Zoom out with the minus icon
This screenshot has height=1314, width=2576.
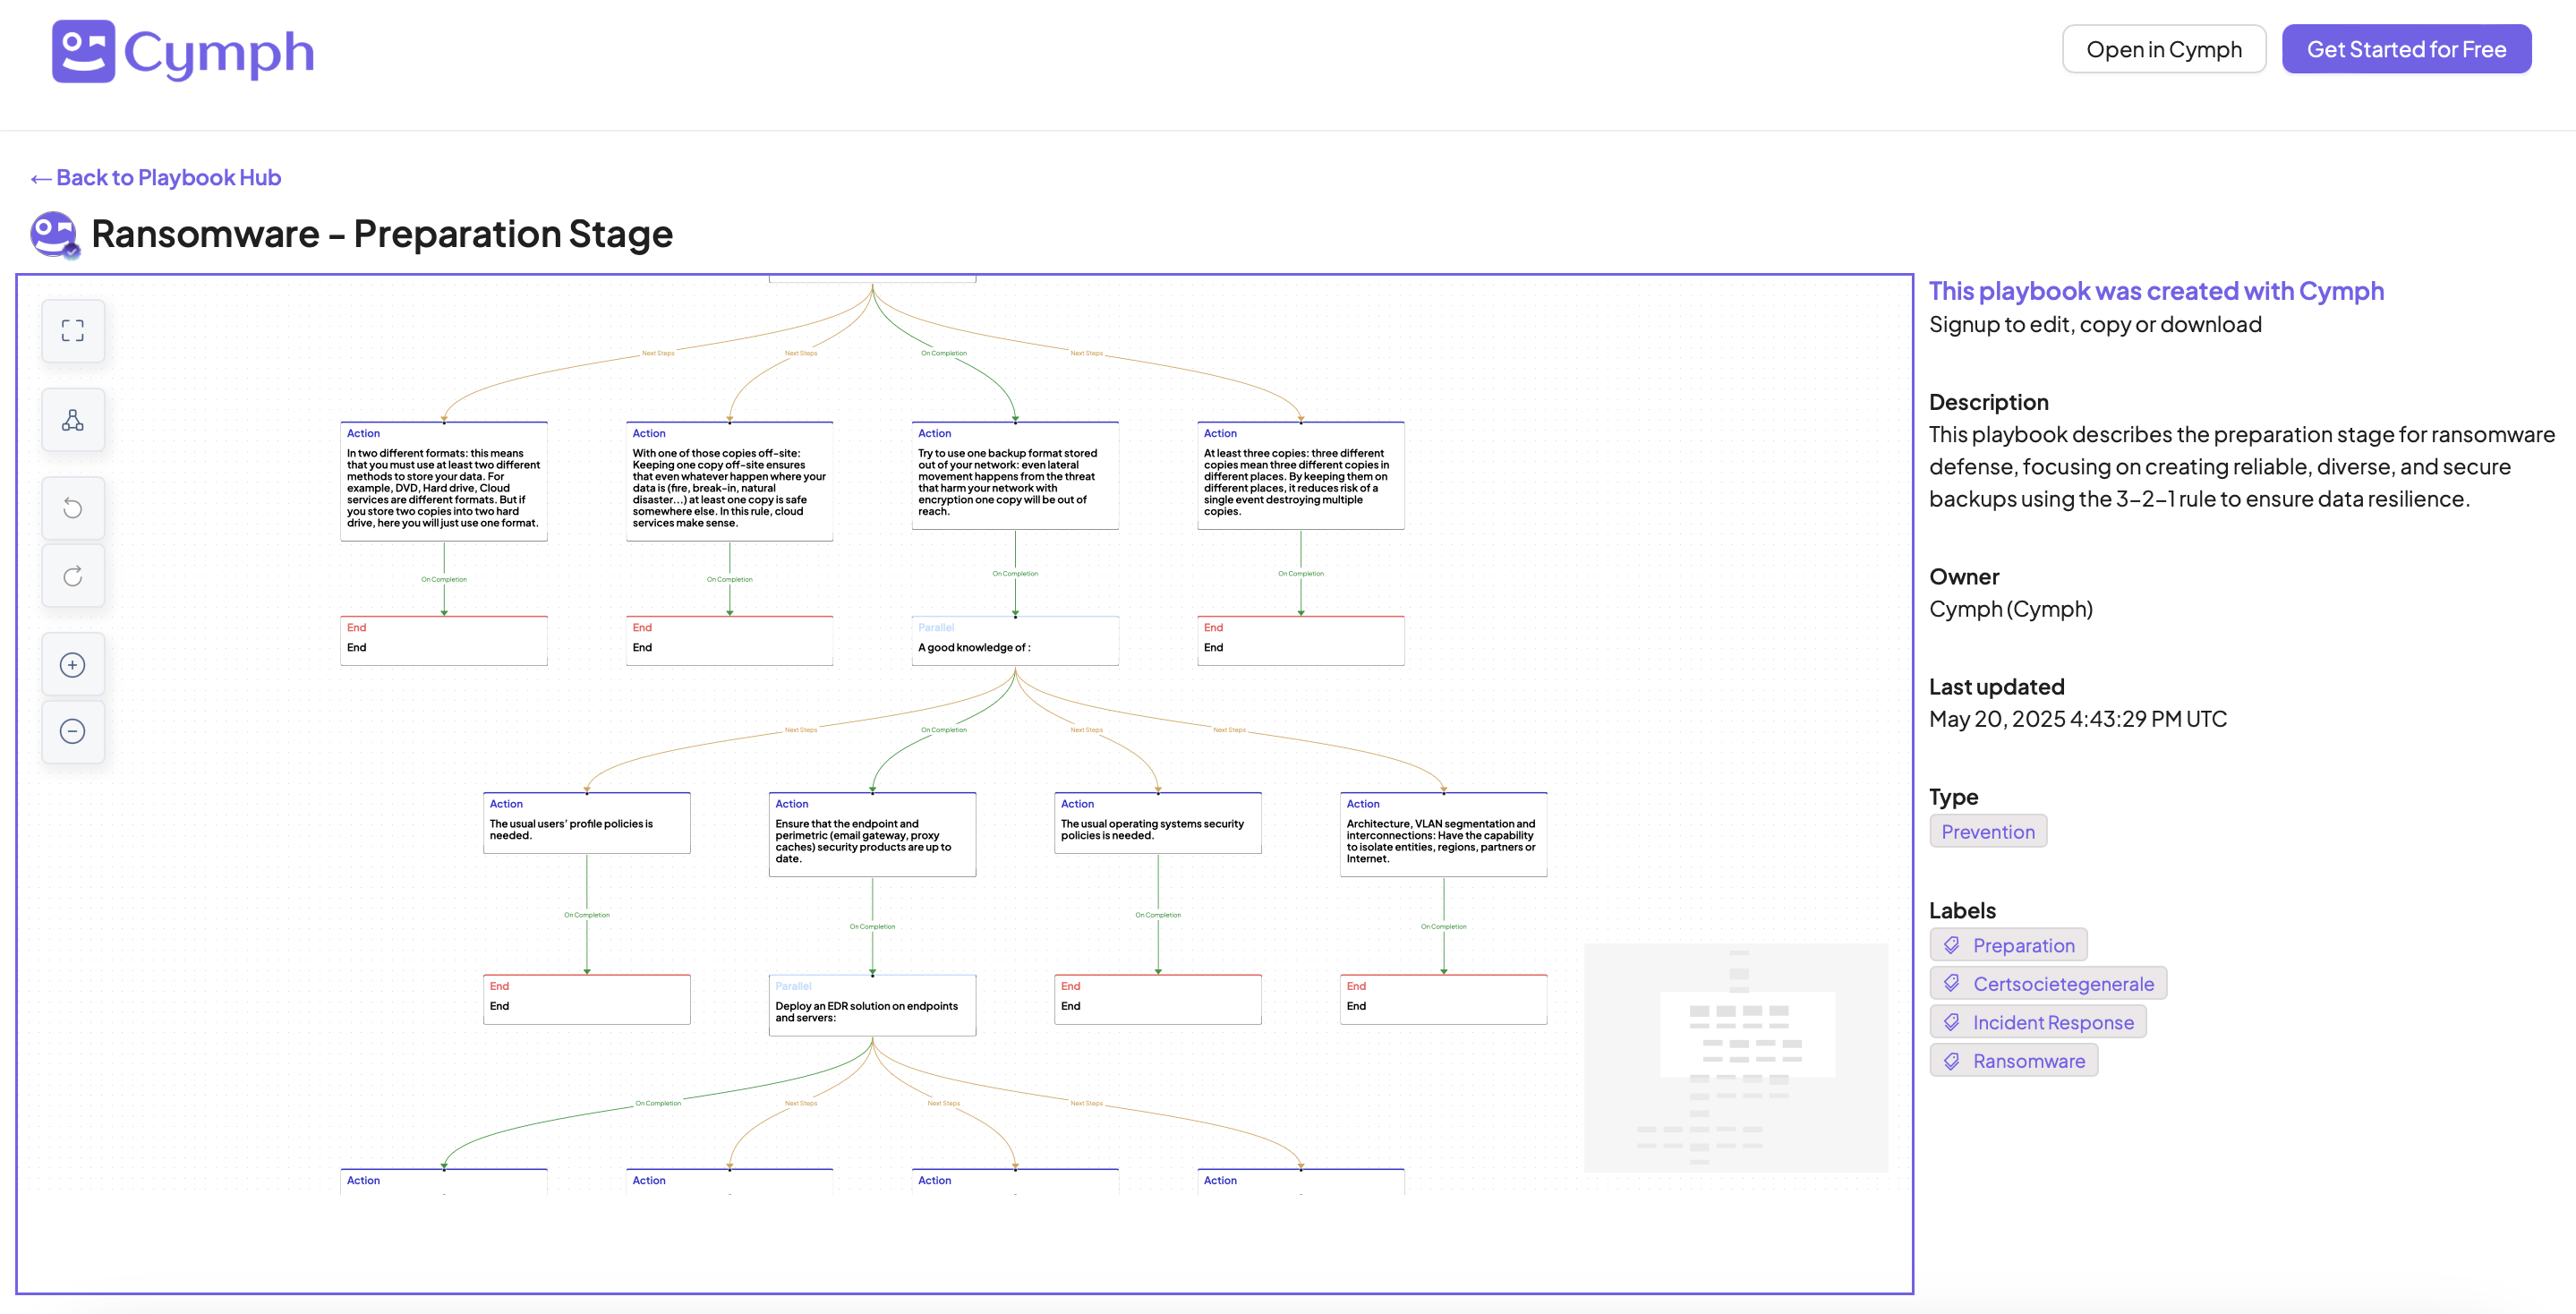coord(73,731)
